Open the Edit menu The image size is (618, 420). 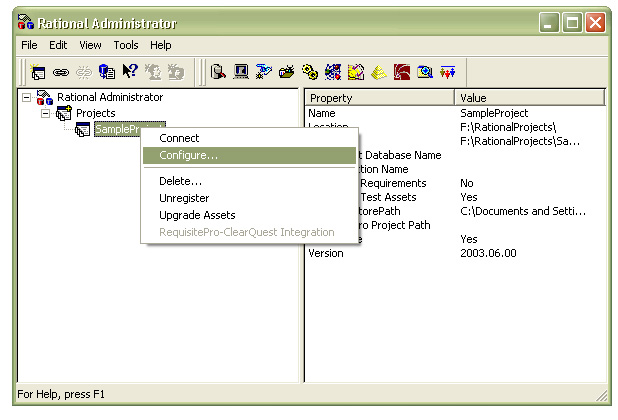pyautogui.click(x=58, y=45)
